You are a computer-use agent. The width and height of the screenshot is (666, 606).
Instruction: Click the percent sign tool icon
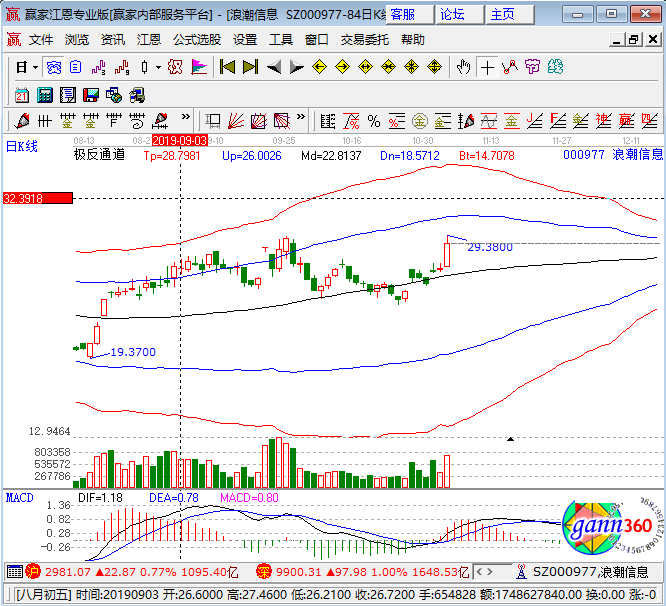[374, 122]
